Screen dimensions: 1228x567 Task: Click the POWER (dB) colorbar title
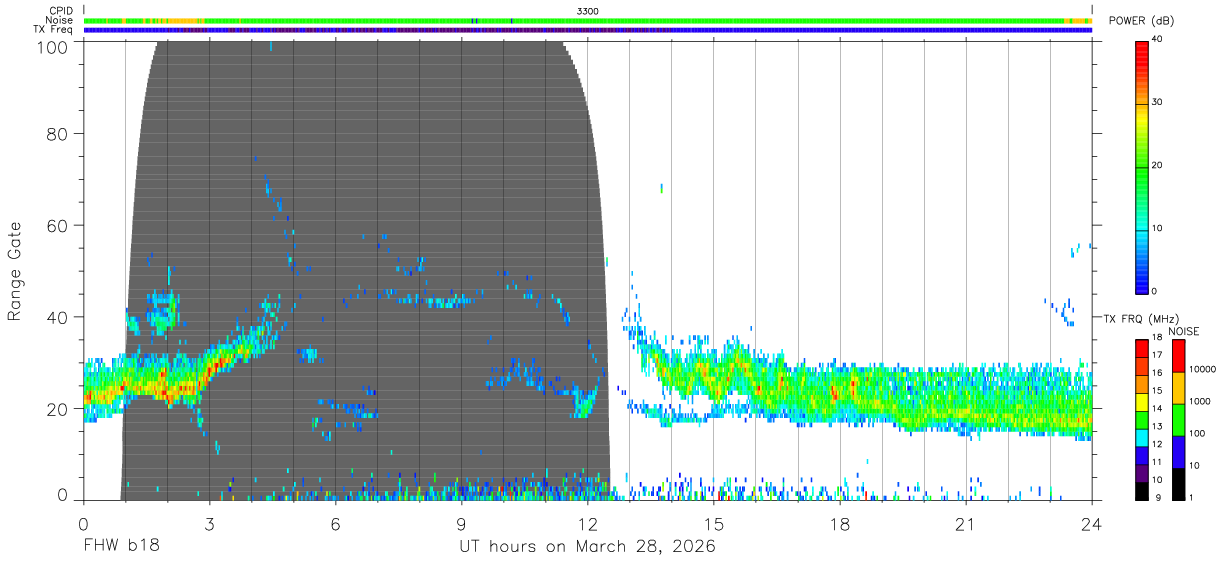(1141, 21)
